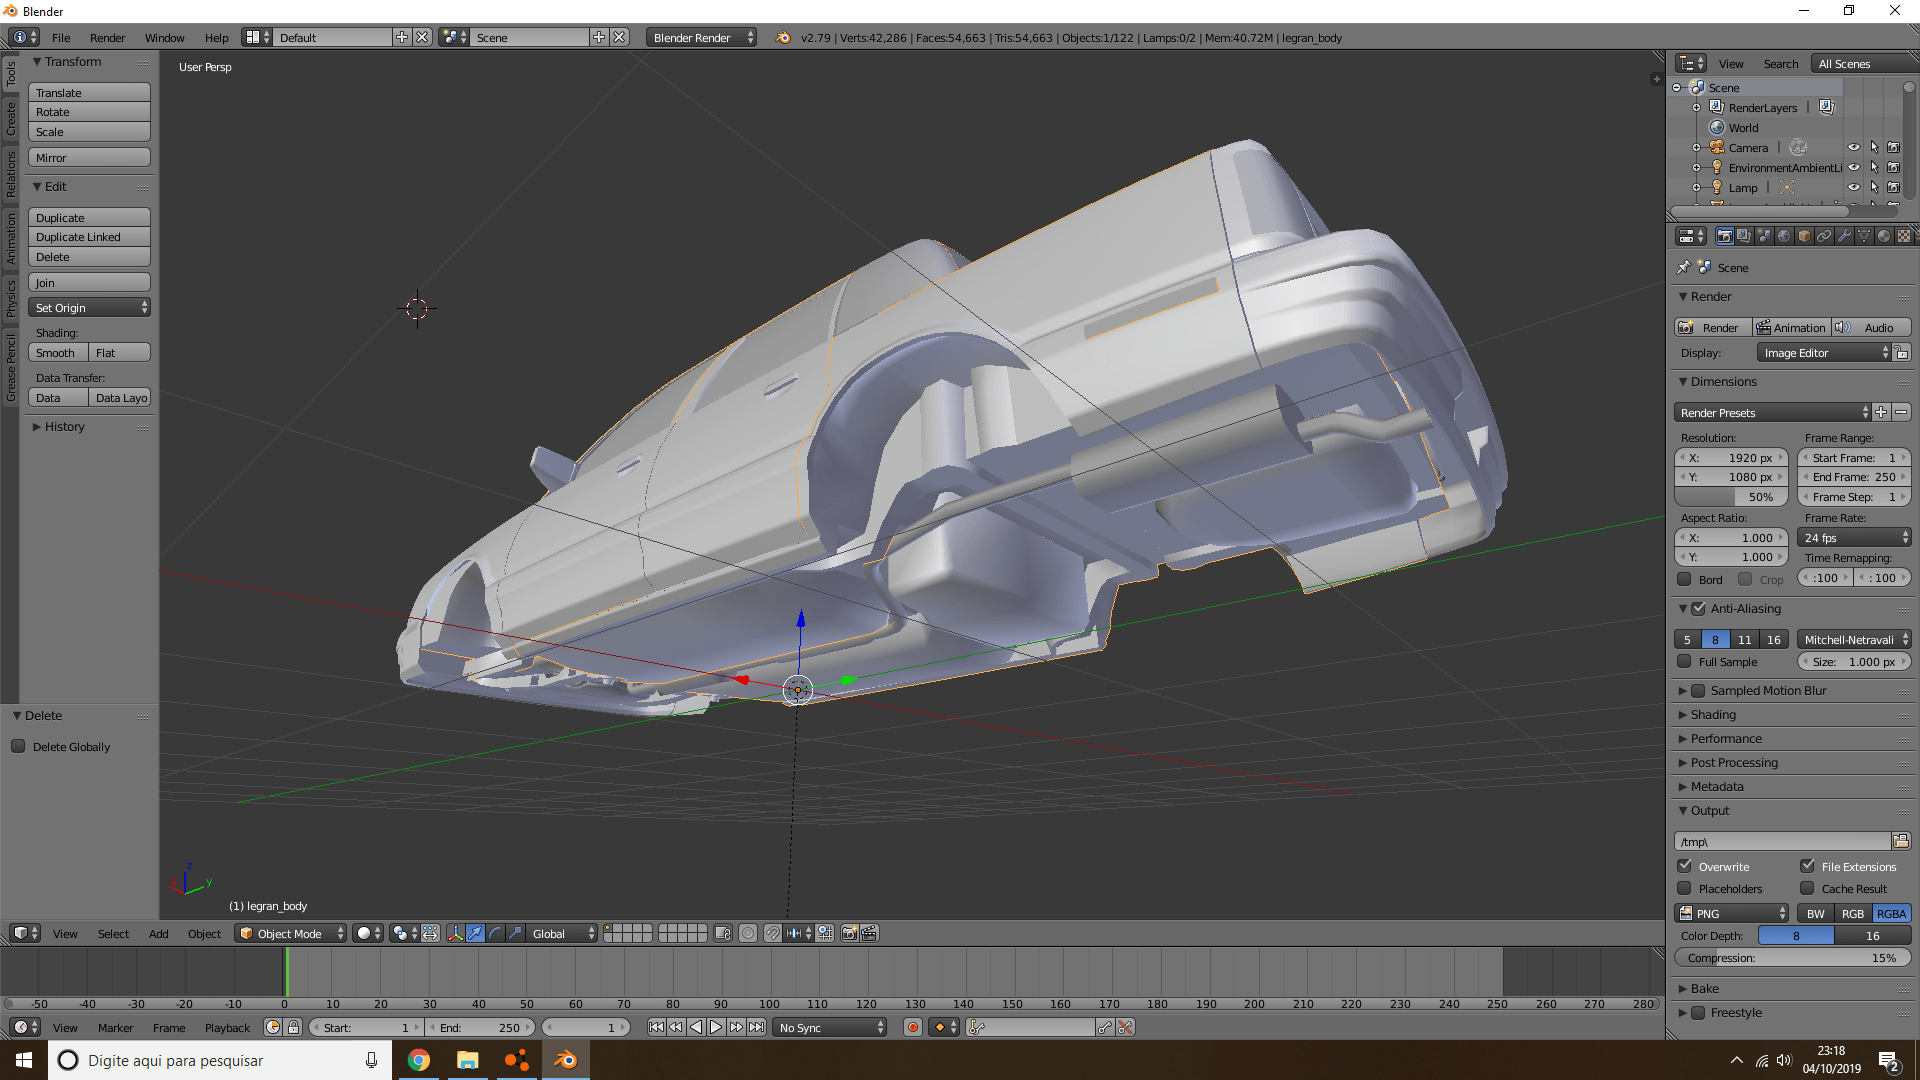Click the Compression percentage slider
Screen dimensions: 1920x1080
(x=1792, y=957)
